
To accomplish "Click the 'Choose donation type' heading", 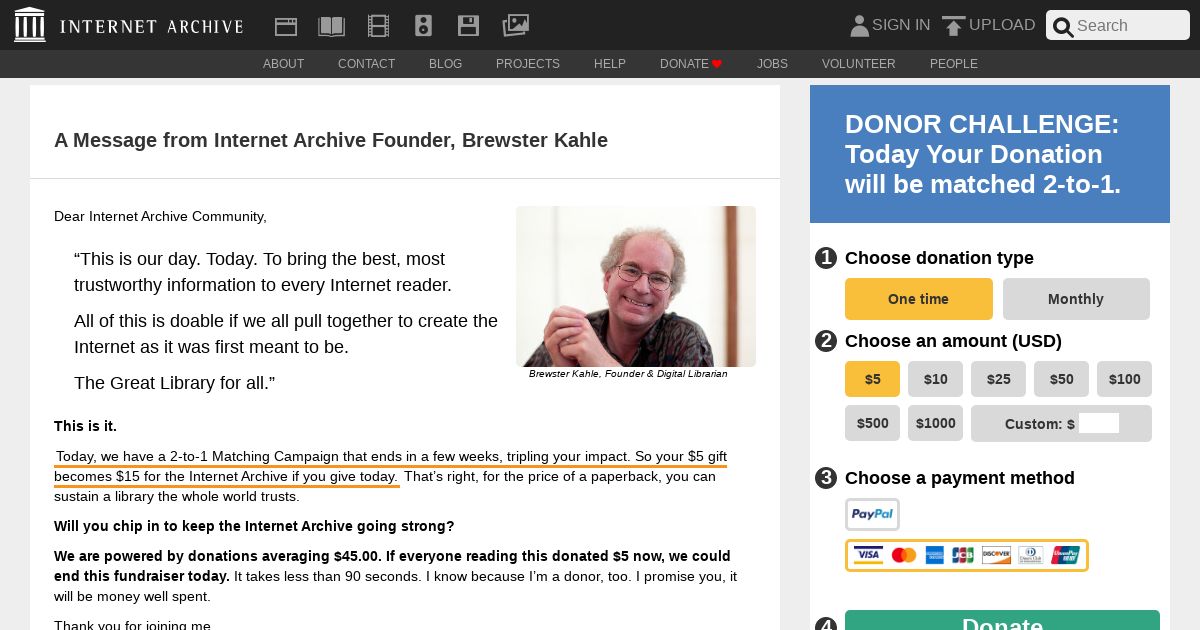I will (939, 258).
